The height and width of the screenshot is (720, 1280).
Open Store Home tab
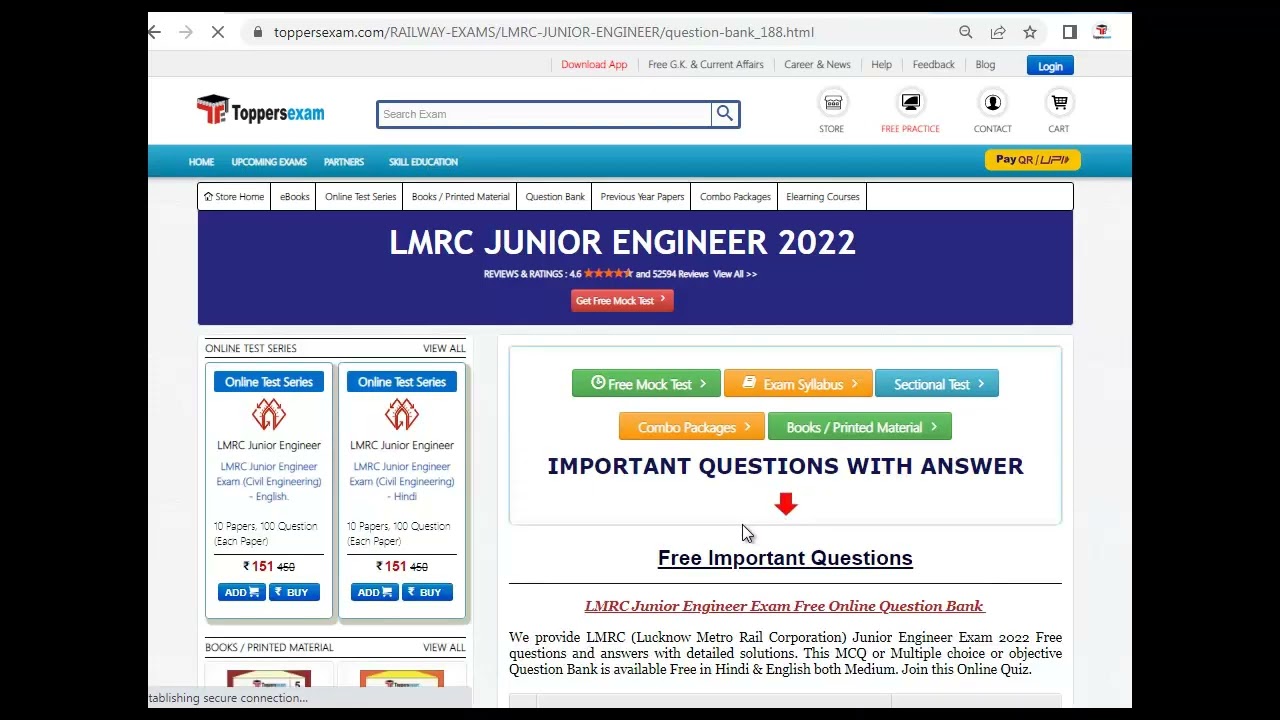[234, 197]
